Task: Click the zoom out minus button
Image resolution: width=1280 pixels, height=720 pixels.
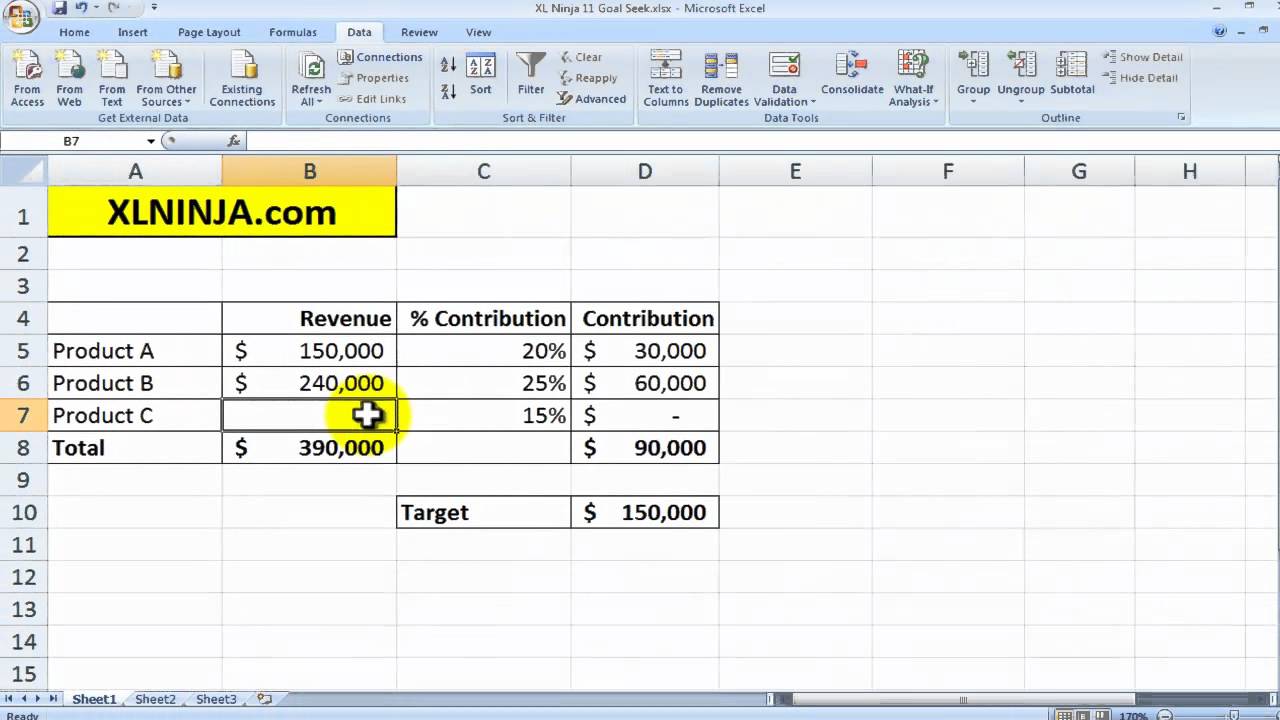Action: click(1166, 715)
